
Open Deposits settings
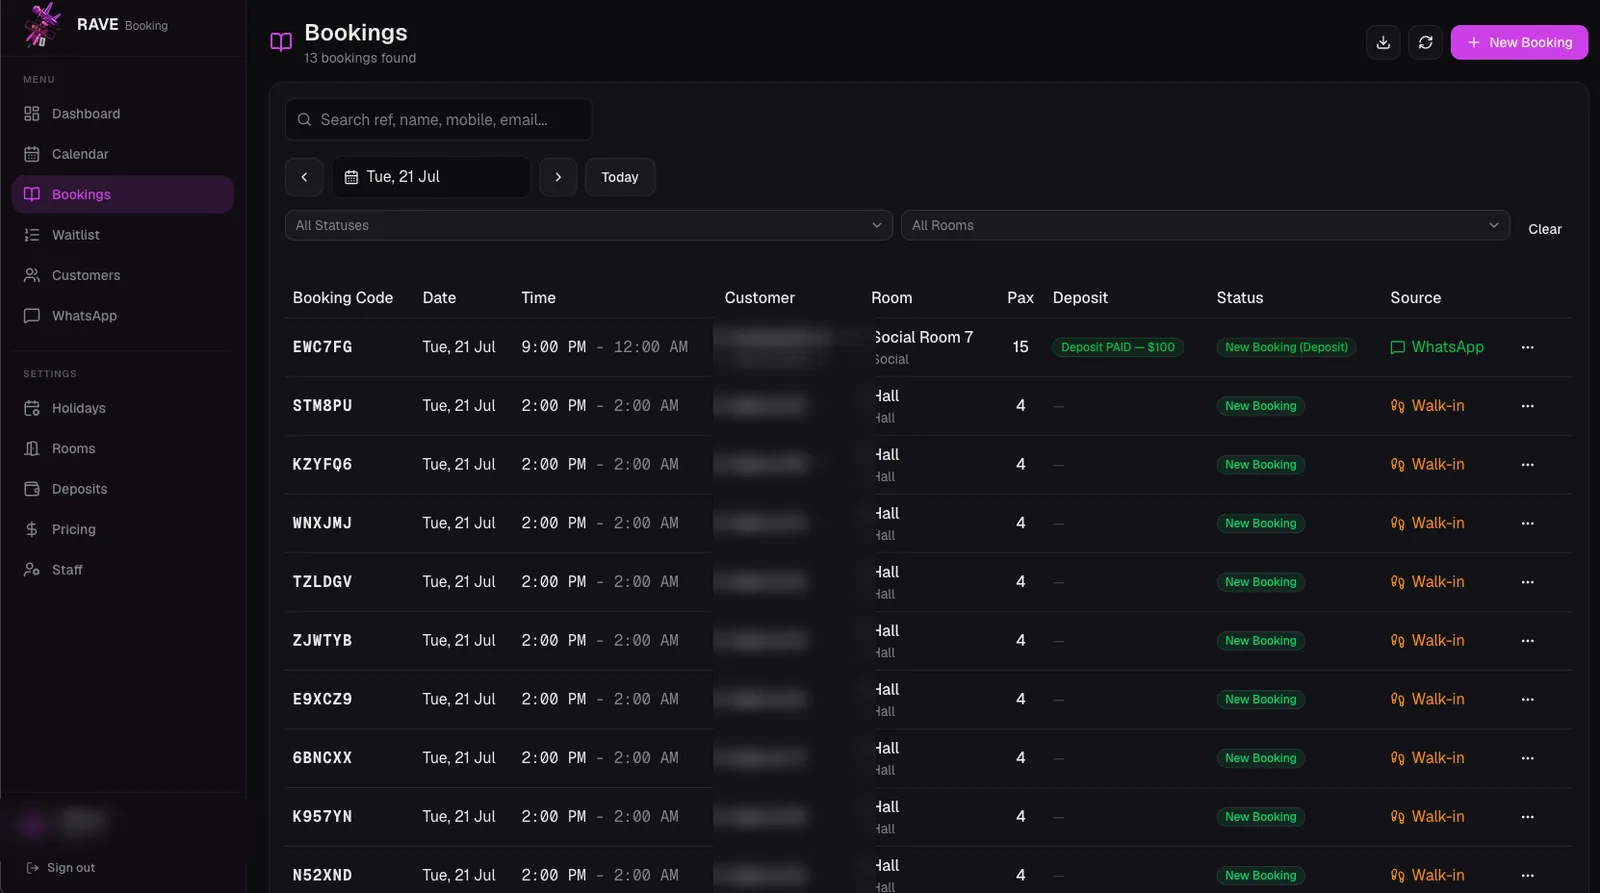122,489
